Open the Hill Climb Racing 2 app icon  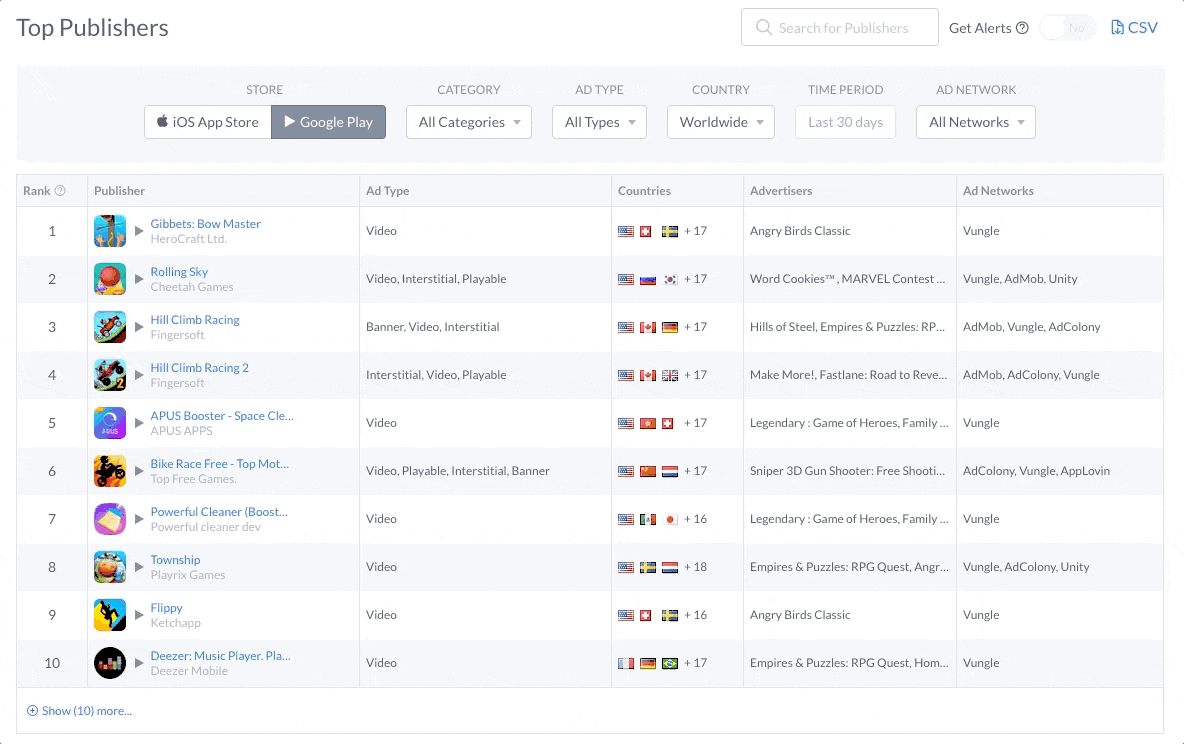(109, 375)
